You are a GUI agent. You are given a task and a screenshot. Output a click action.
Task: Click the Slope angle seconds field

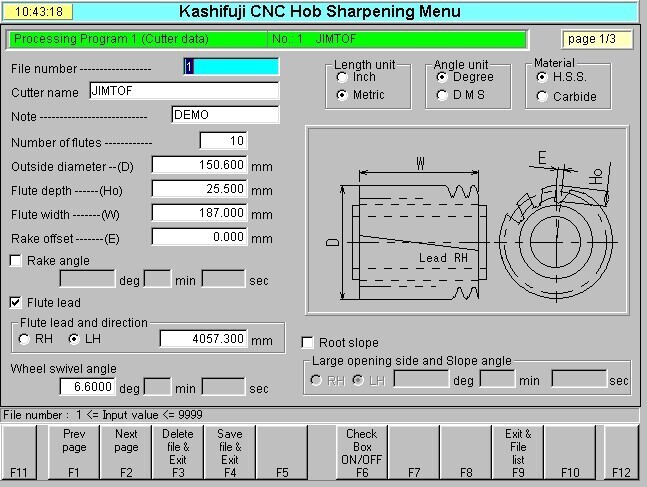click(x=579, y=378)
